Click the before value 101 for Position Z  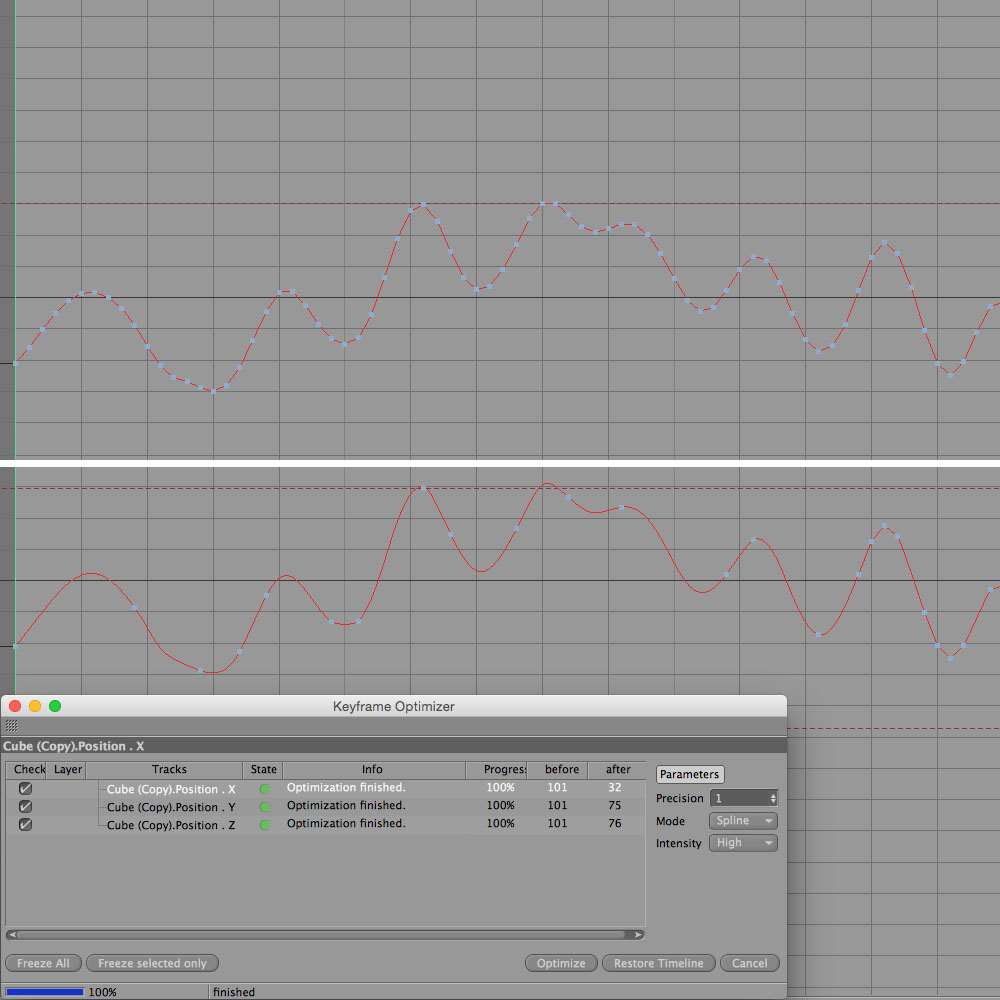click(557, 823)
